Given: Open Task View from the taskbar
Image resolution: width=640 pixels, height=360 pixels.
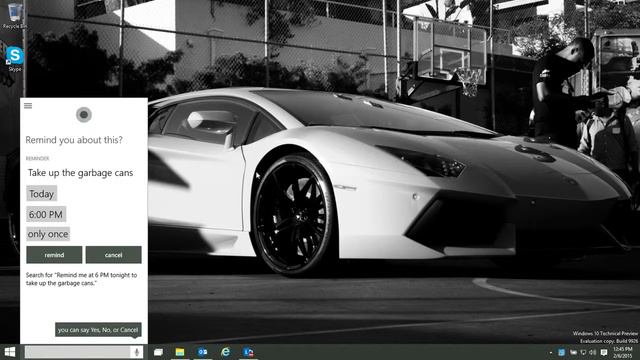Looking at the screenshot, I should pyautogui.click(x=158, y=352).
